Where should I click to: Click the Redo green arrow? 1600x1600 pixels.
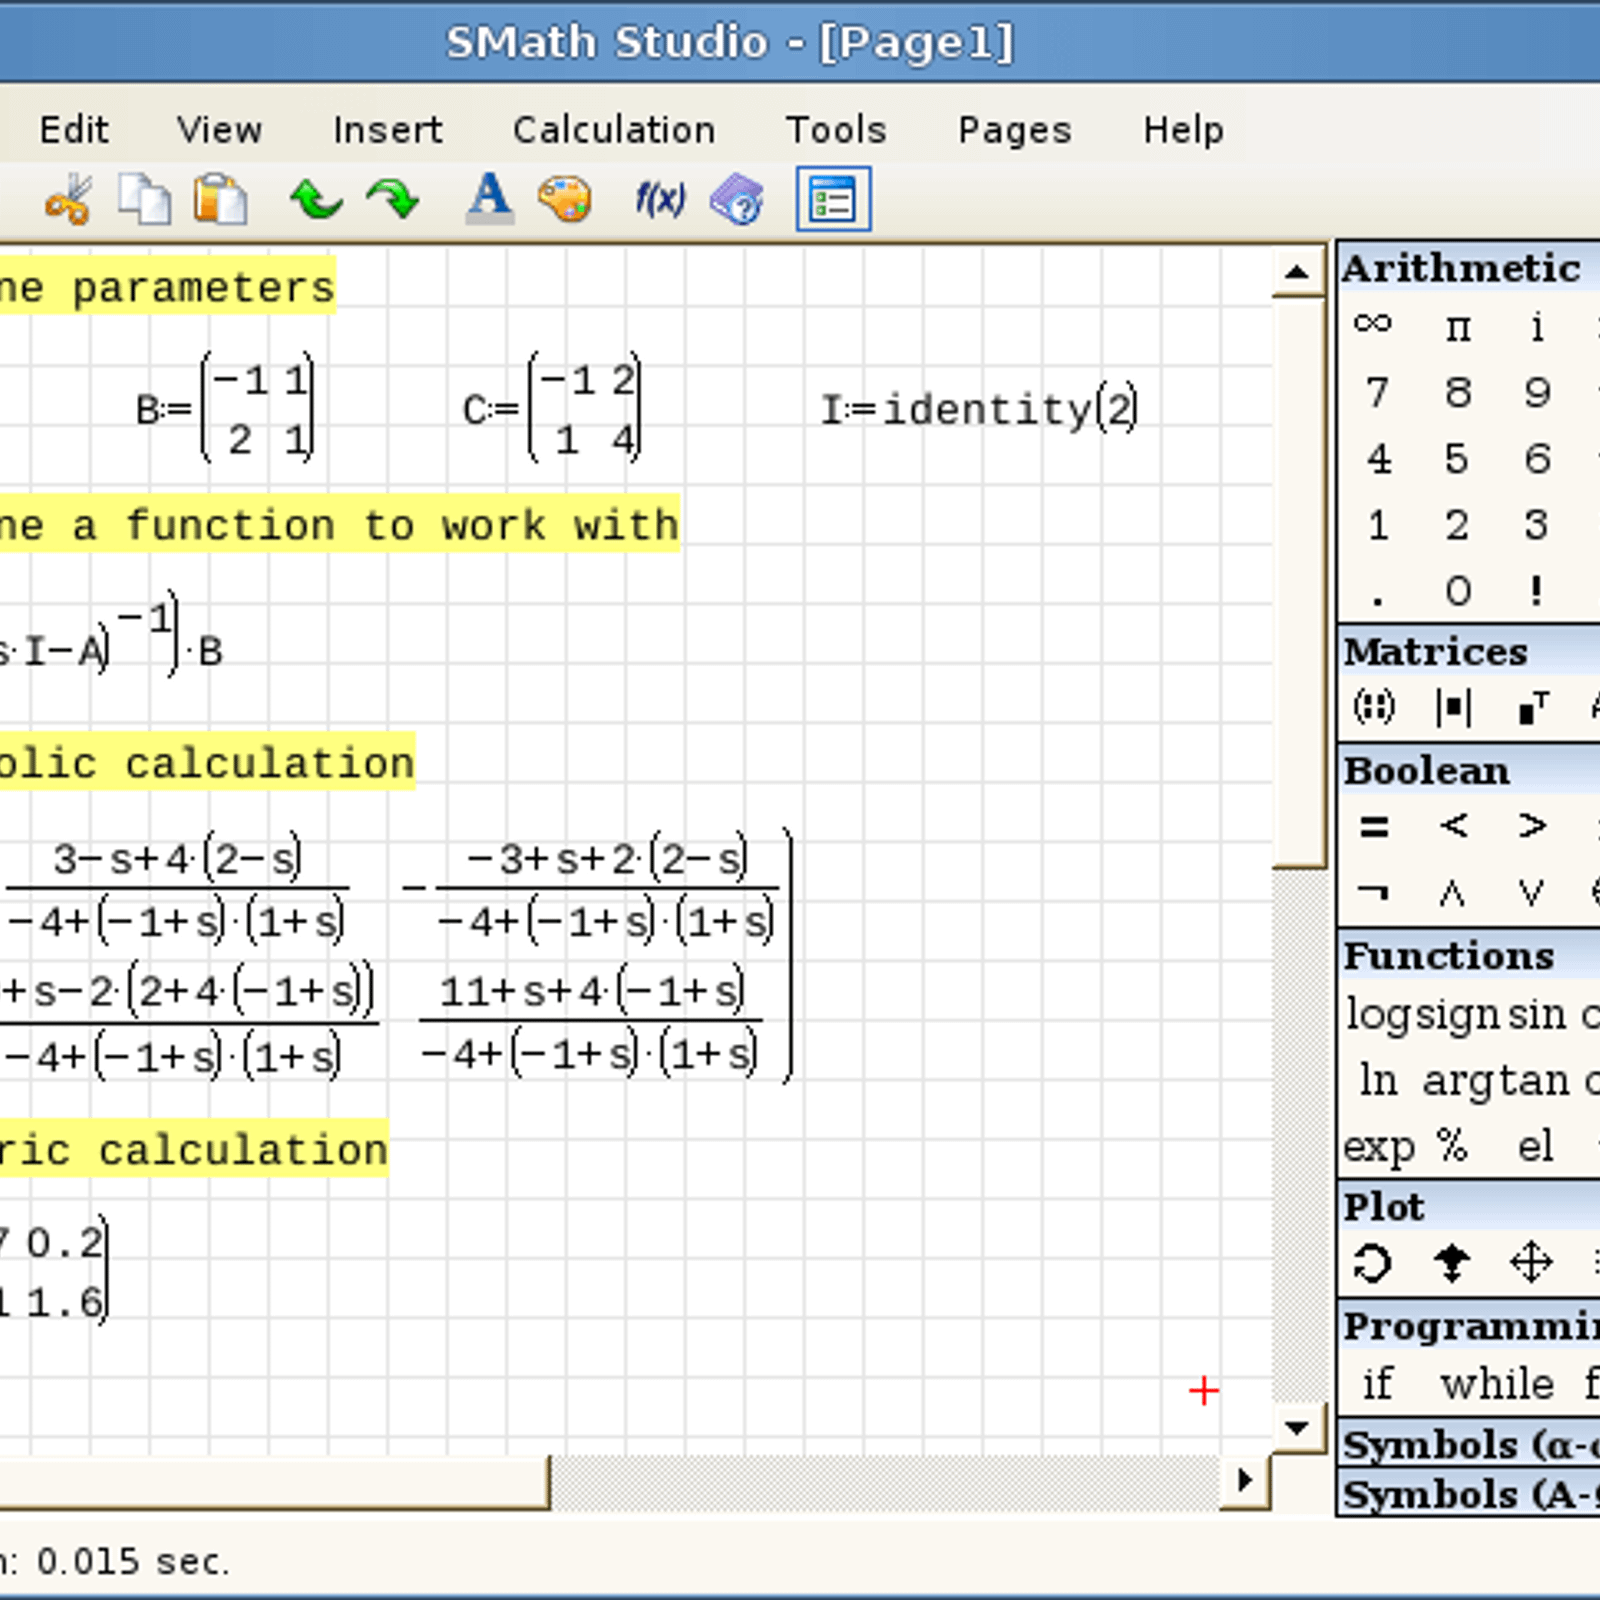[393, 199]
